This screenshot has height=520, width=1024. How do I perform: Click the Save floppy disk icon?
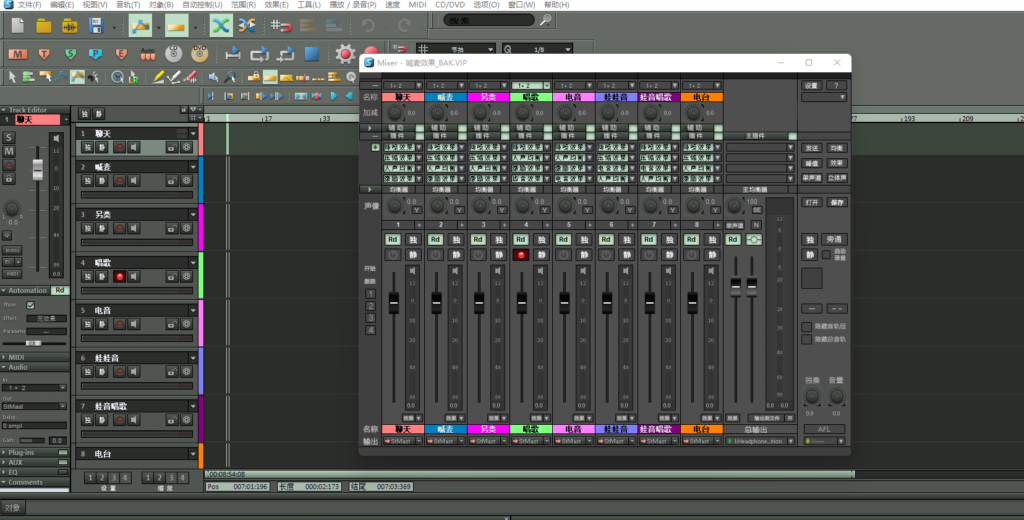96,26
